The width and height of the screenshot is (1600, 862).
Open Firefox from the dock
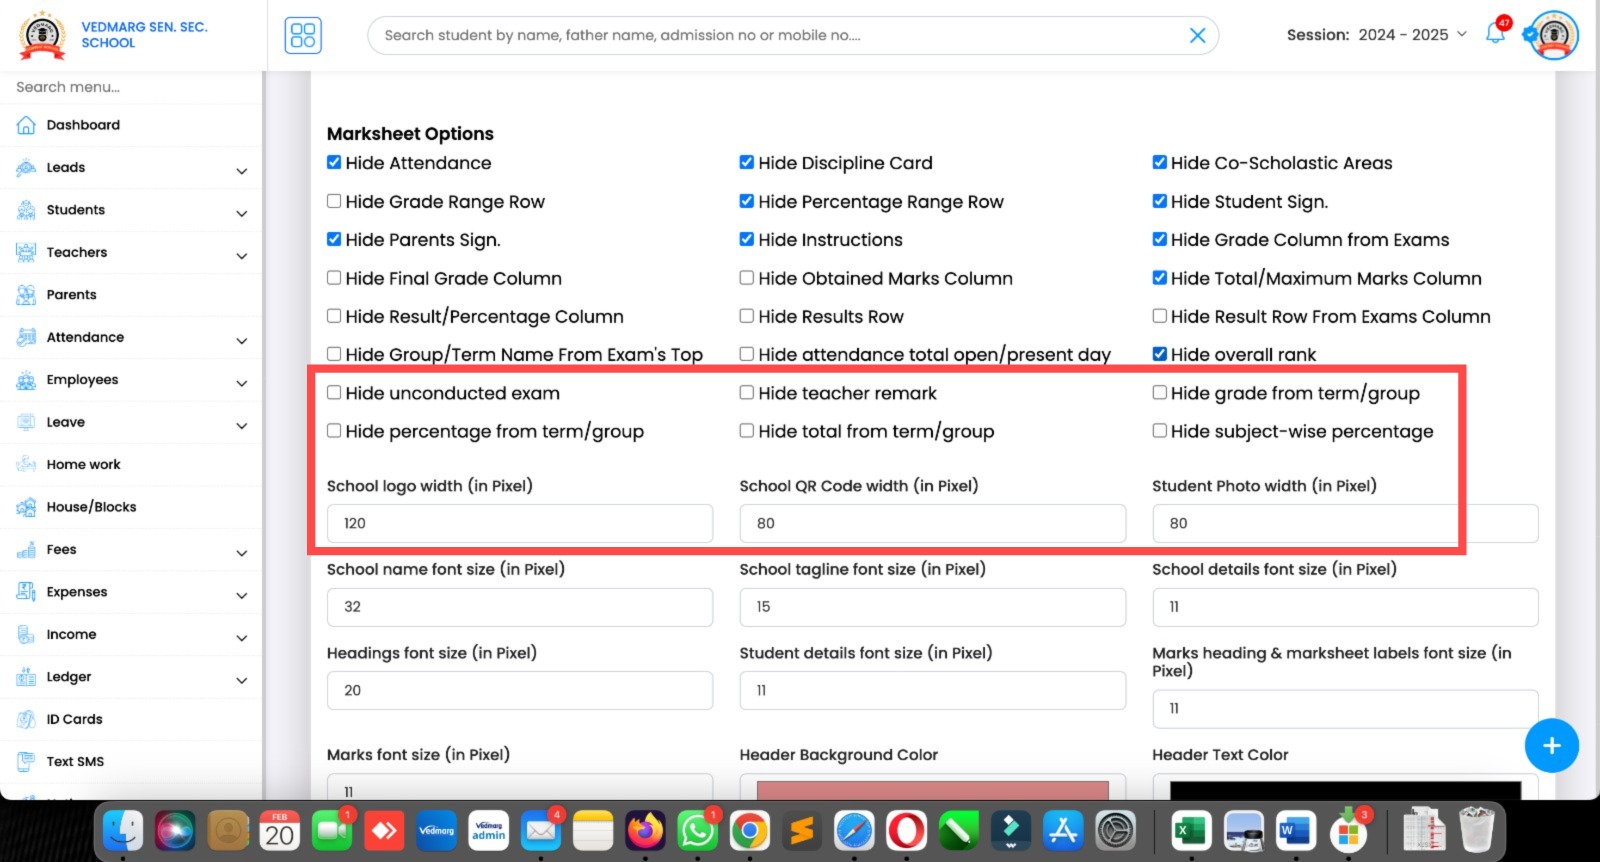645,830
